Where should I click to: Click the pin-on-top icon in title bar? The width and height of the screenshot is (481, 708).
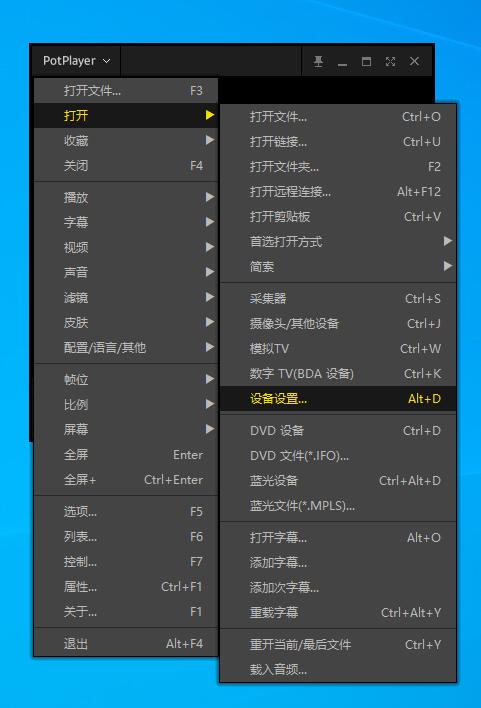tap(318, 61)
